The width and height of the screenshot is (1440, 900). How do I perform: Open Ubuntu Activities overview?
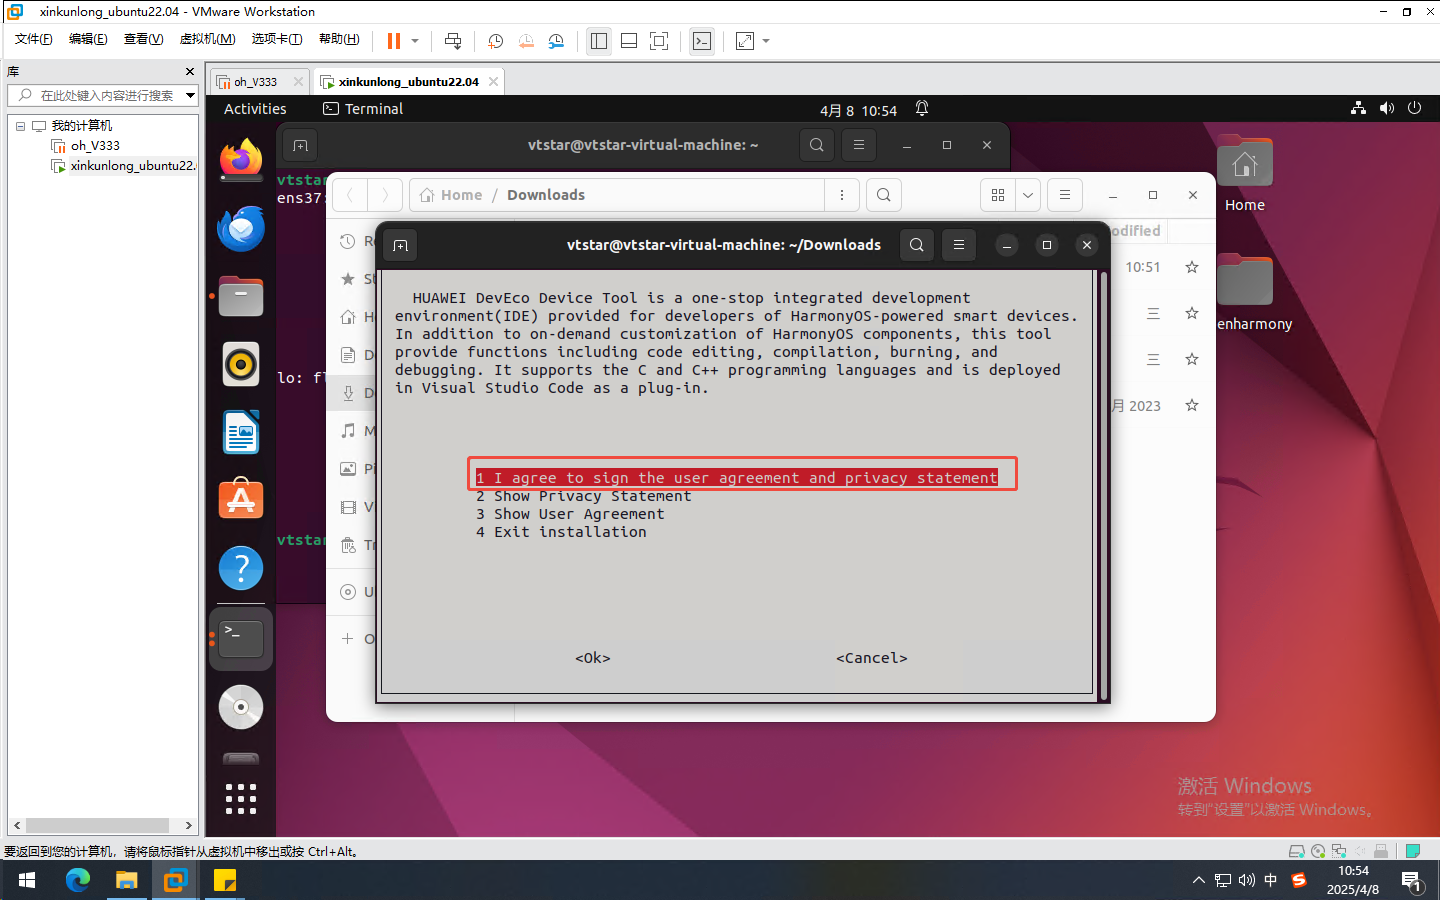pos(255,109)
